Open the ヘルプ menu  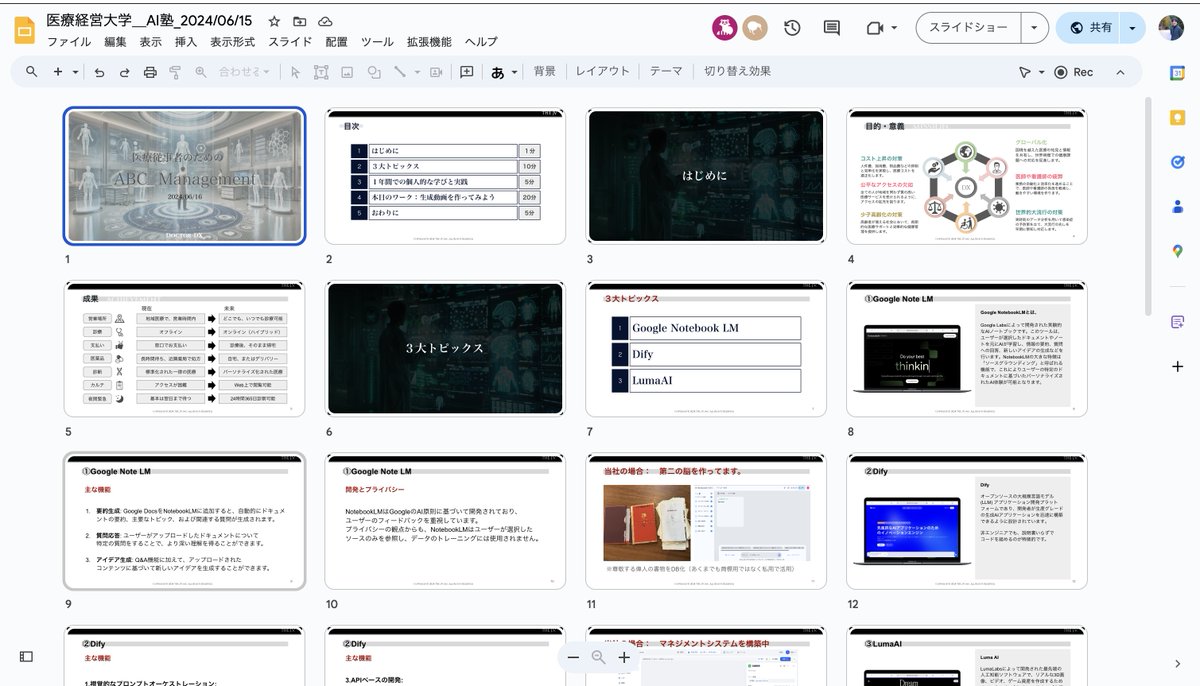(x=481, y=42)
